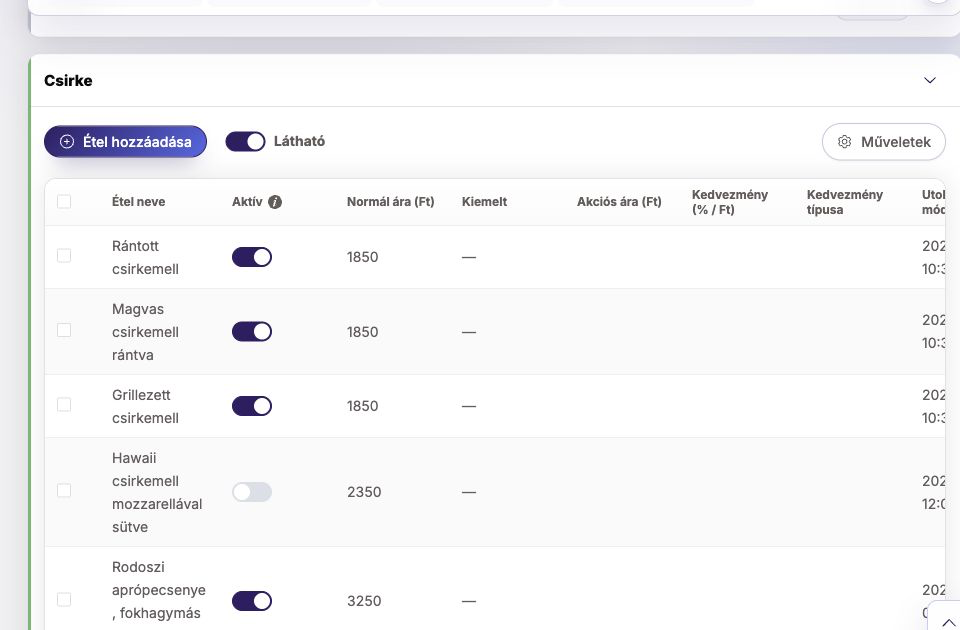Click the Akciós ára (Ft) header
960x630 pixels.
pyautogui.click(x=619, y=202)
